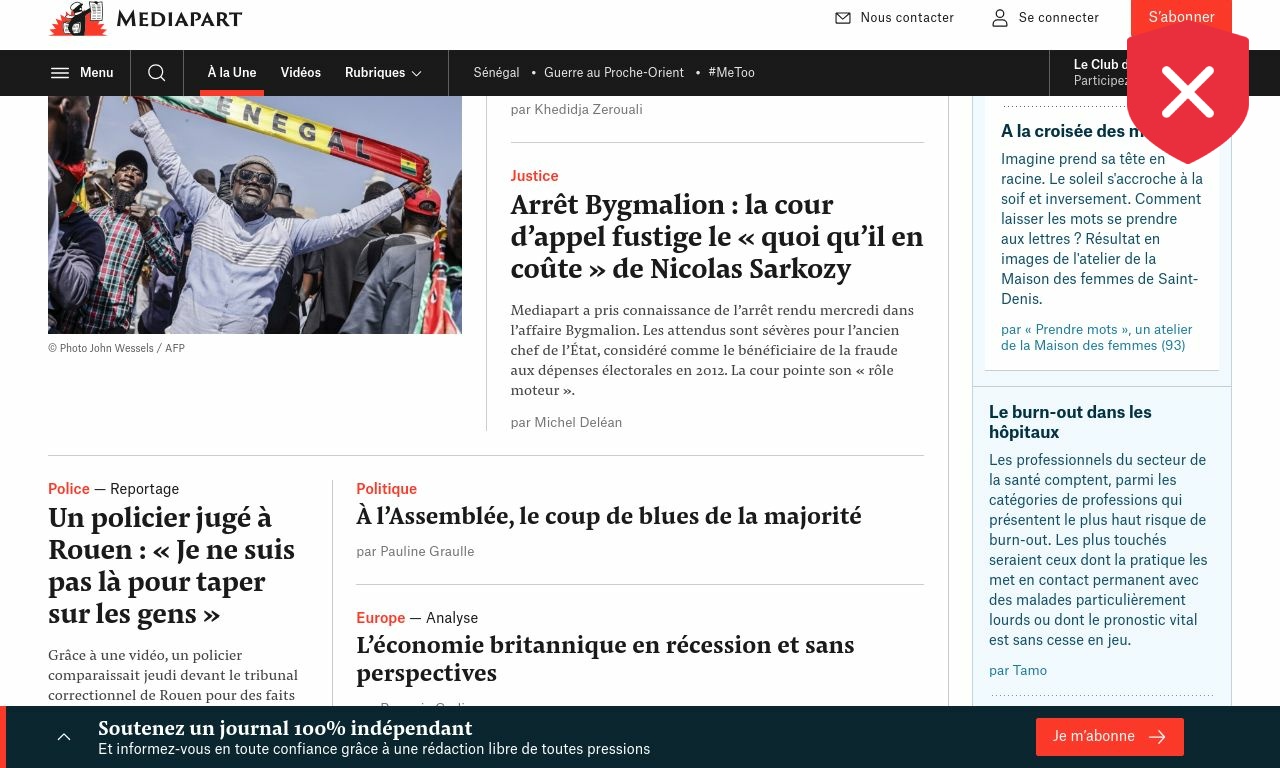The width and height of the screenshot is (1280, 768).
Task: Click the Mediapart logo
Action: pyautogui.click(x=146, y=18)
